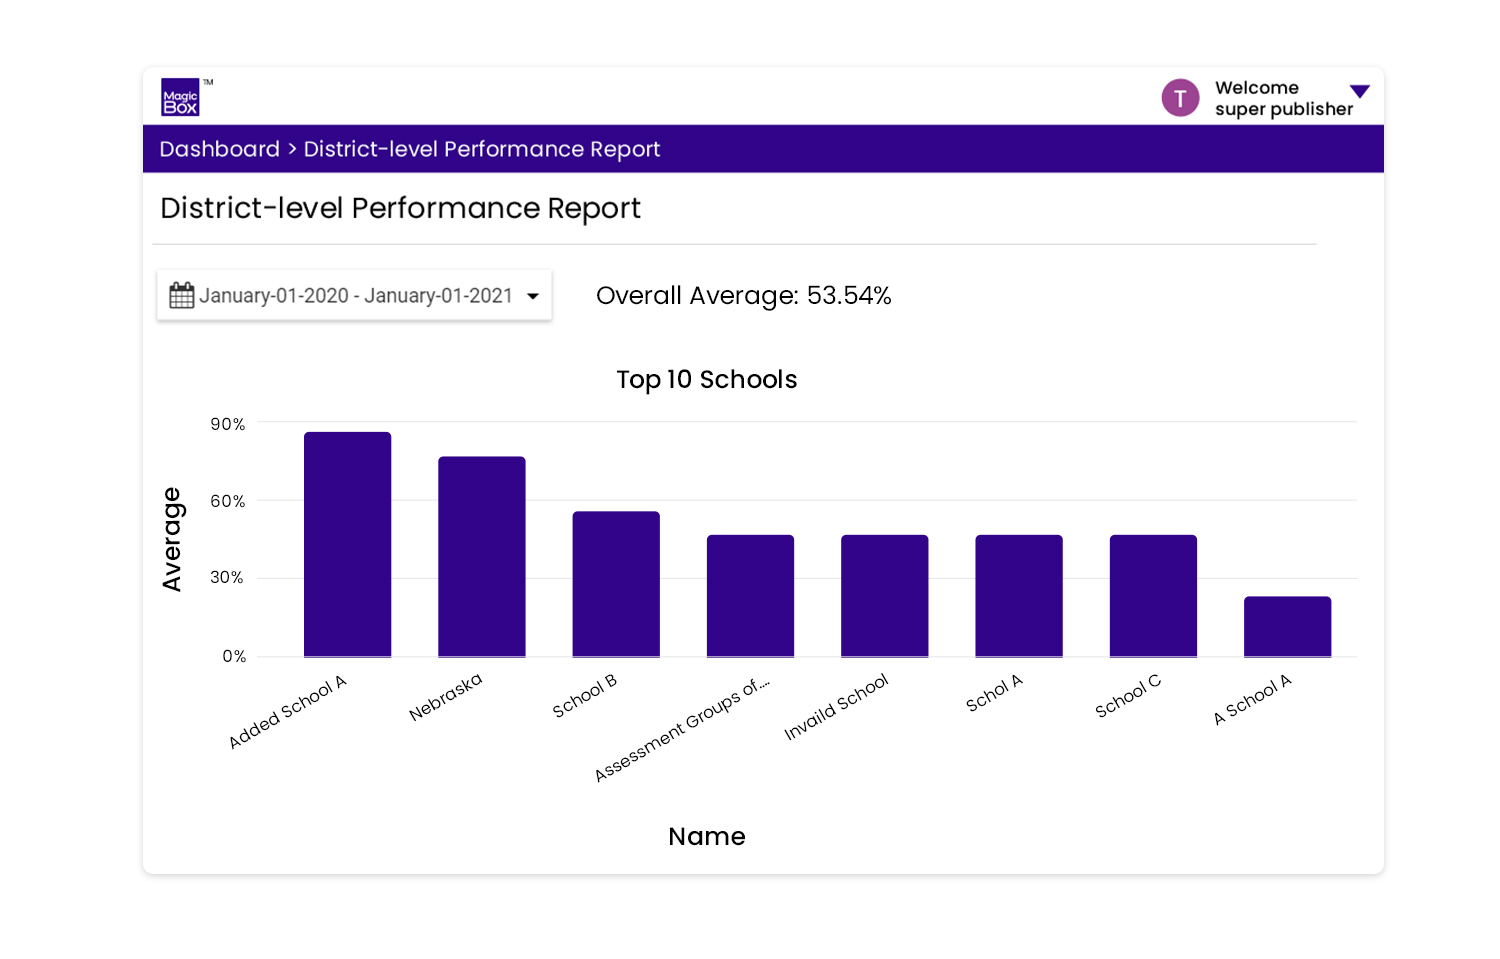Go to Dashboard breadcrumb link

[x=220, y=149]
